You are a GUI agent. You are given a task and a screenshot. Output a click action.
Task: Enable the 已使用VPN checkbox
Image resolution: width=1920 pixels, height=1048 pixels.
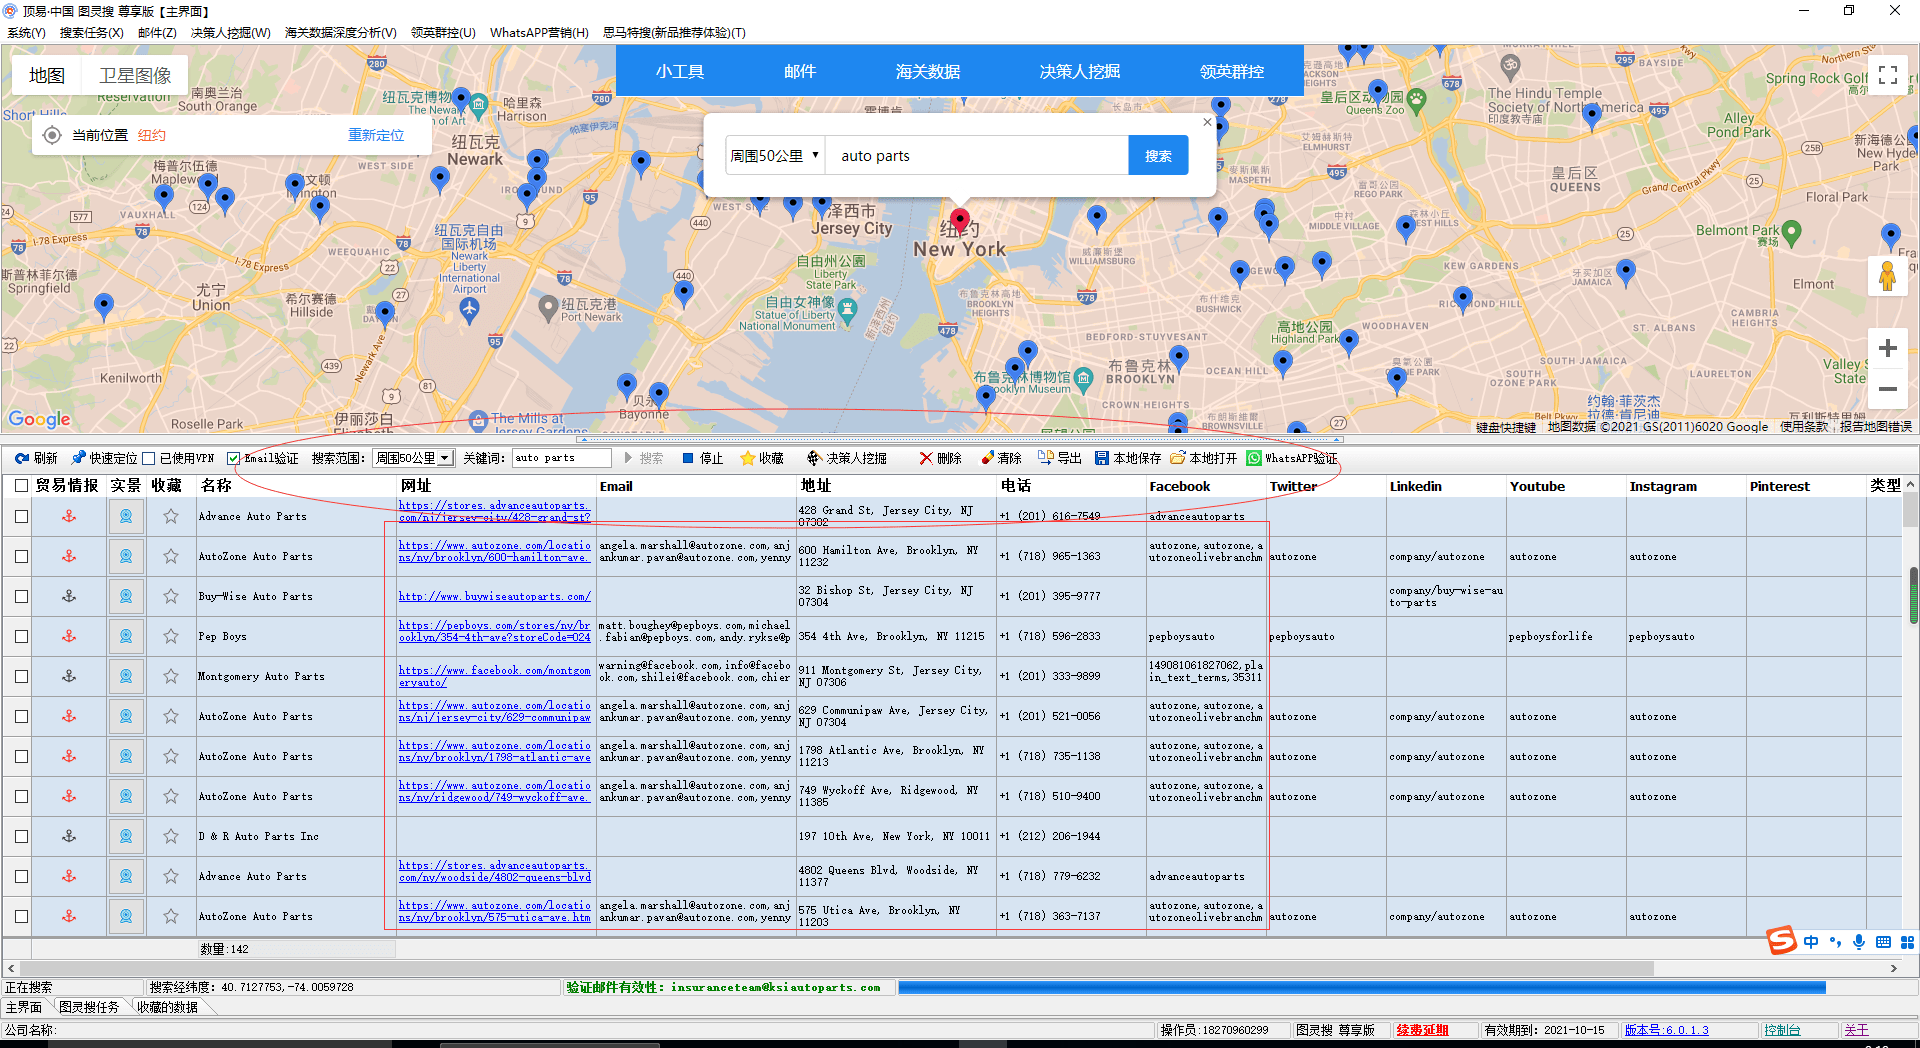pyautogui.click(x=149, y=458)
